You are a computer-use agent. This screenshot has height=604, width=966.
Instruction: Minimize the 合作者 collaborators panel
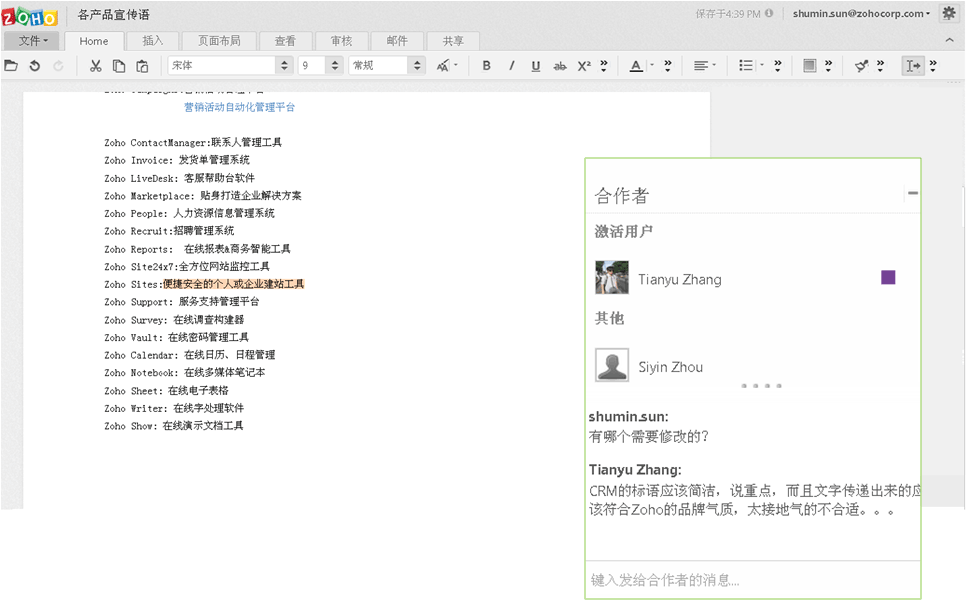(912, 193)
